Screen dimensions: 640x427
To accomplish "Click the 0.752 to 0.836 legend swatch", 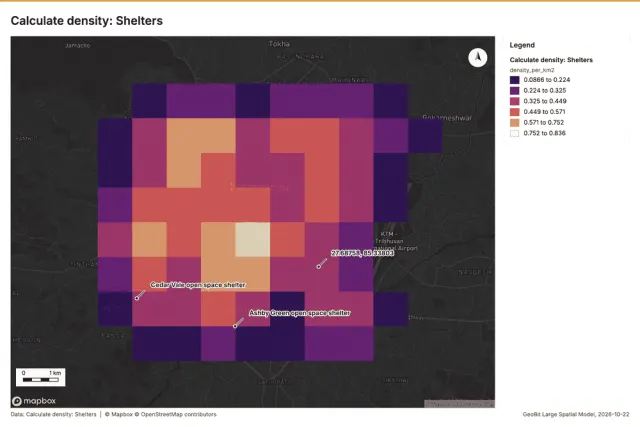I will (x=514, y=133).
